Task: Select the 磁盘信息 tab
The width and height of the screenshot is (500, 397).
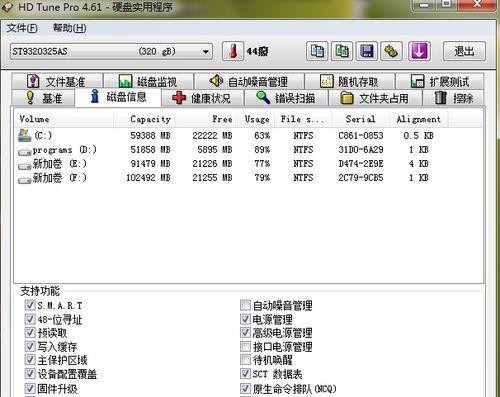Action: (118, 97)
